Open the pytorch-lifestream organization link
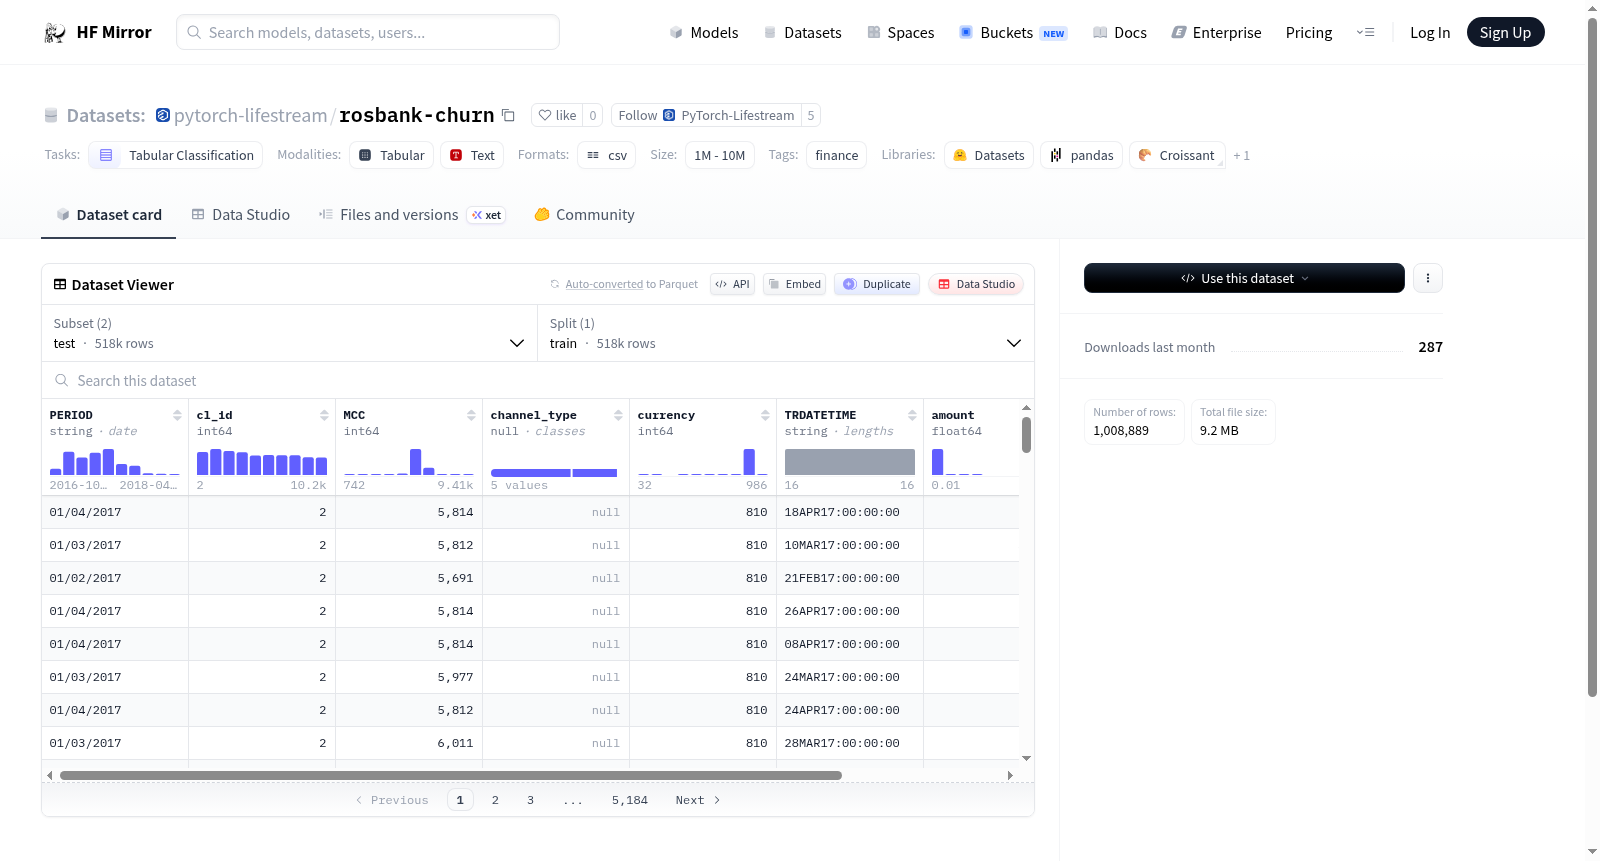1600x861 pixels. pos(250,115)
